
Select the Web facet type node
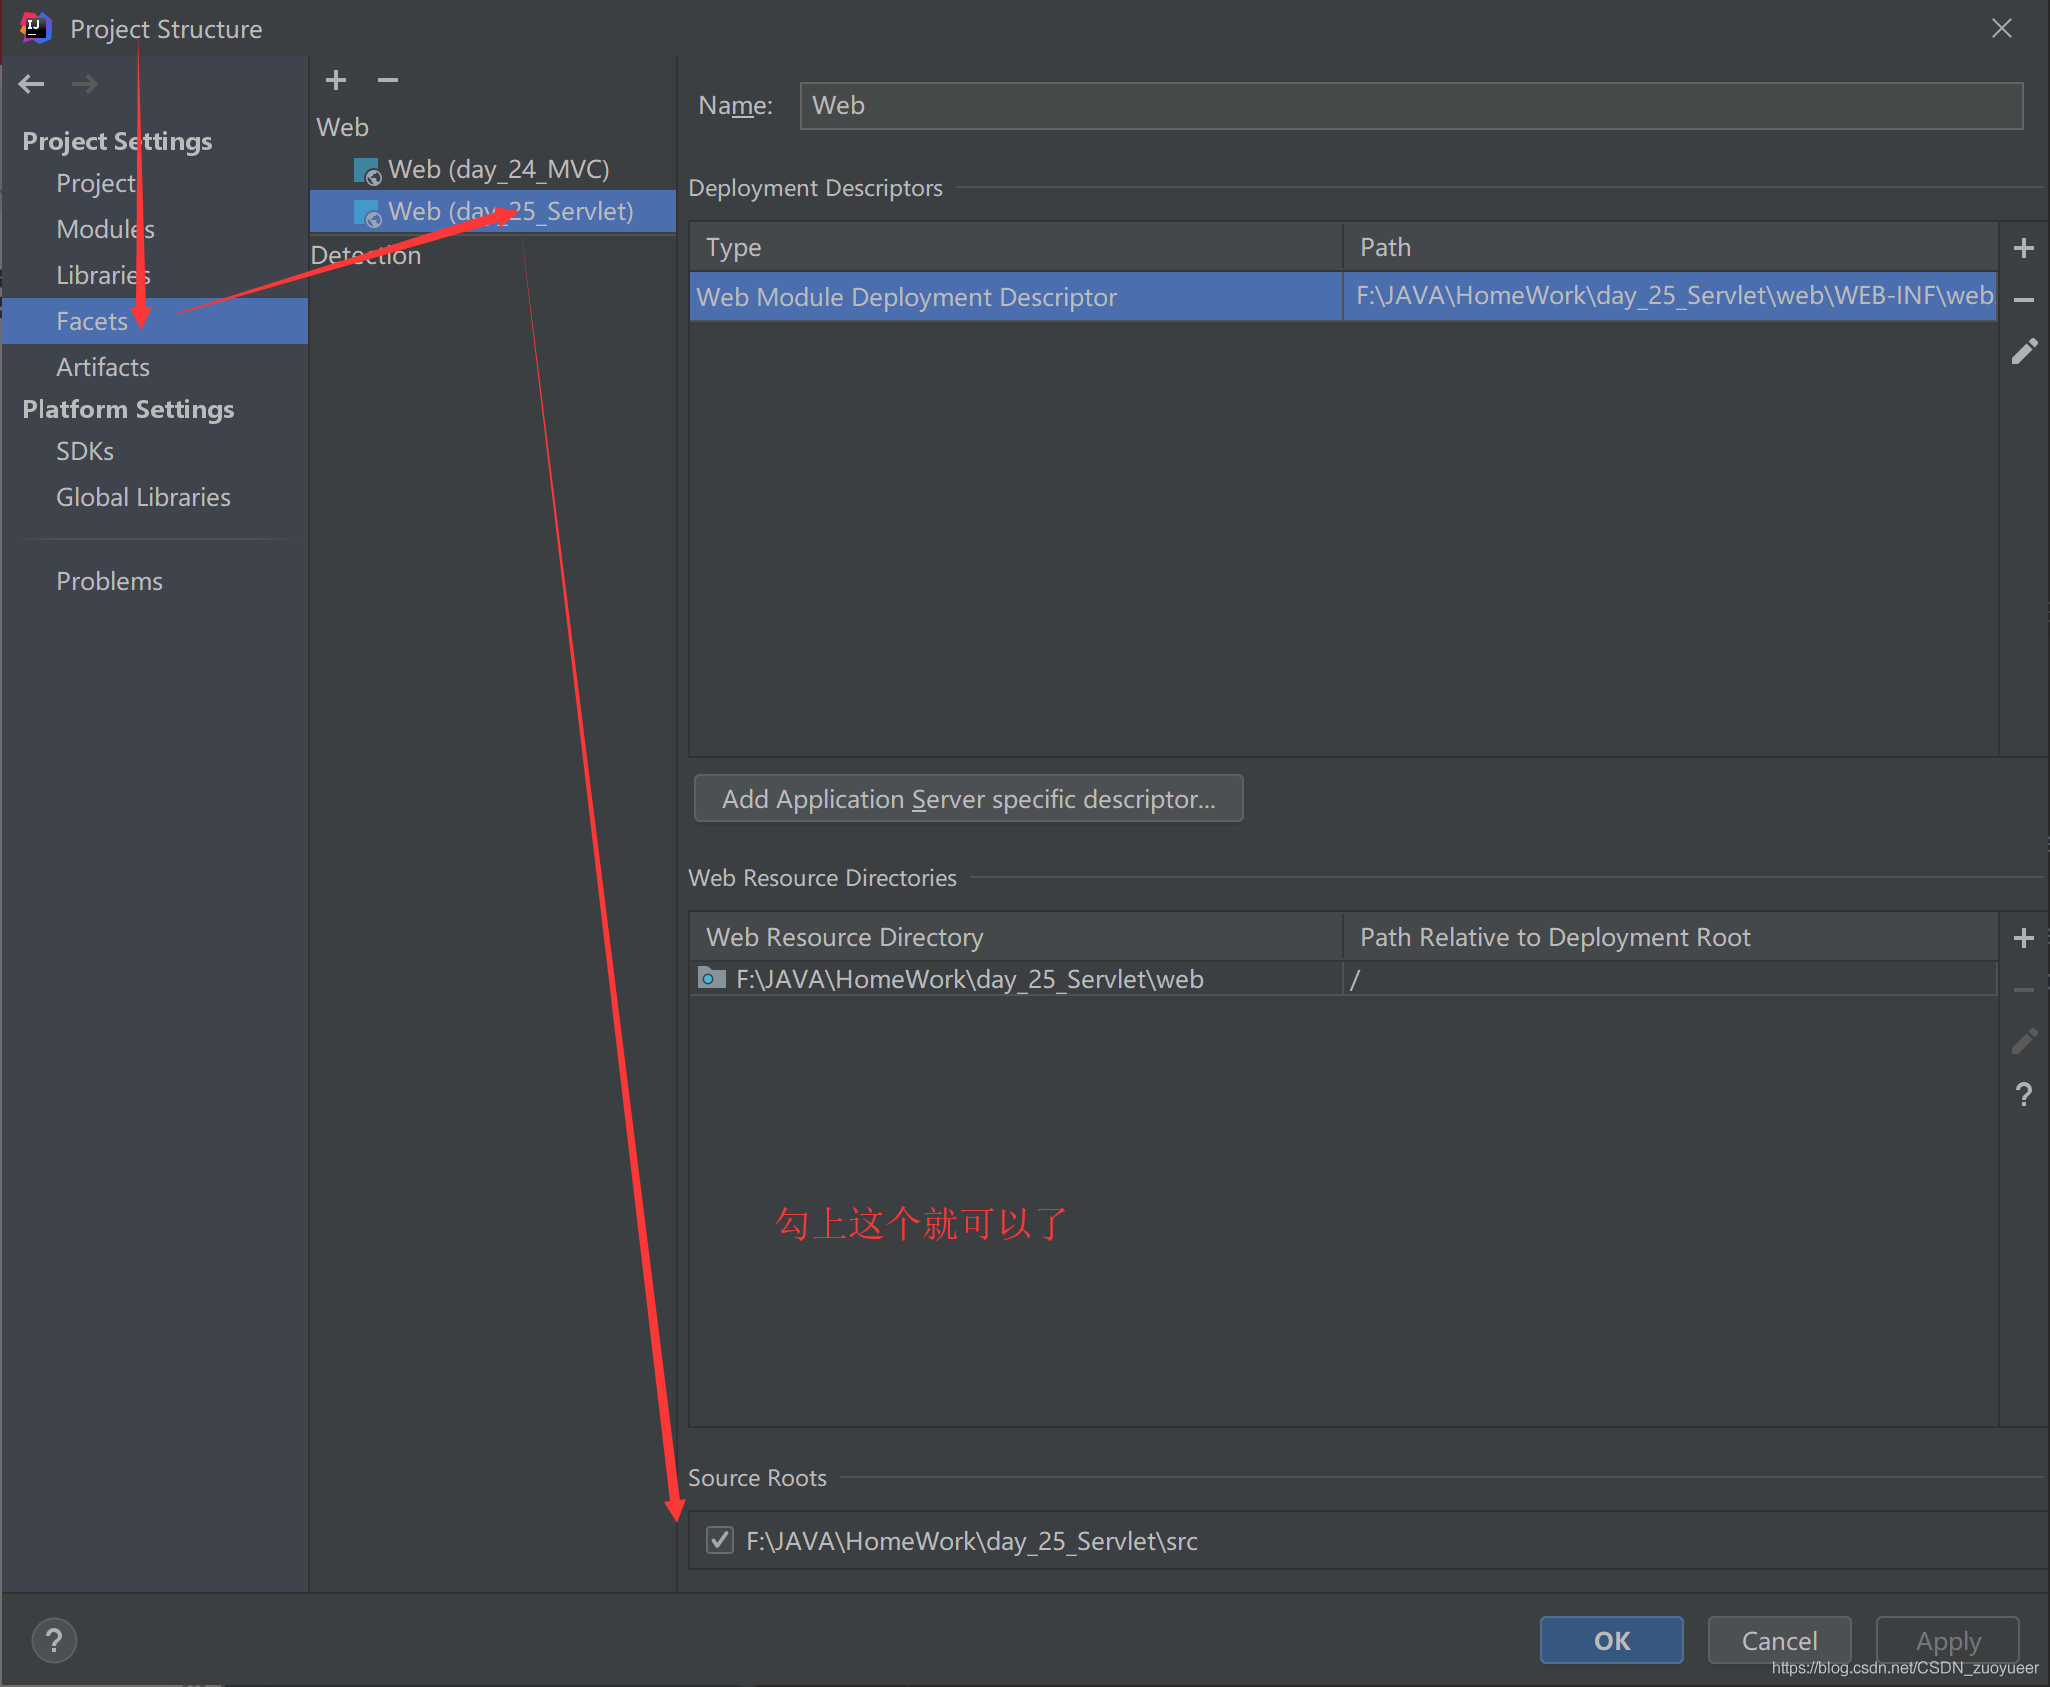(x=343, y=128)
